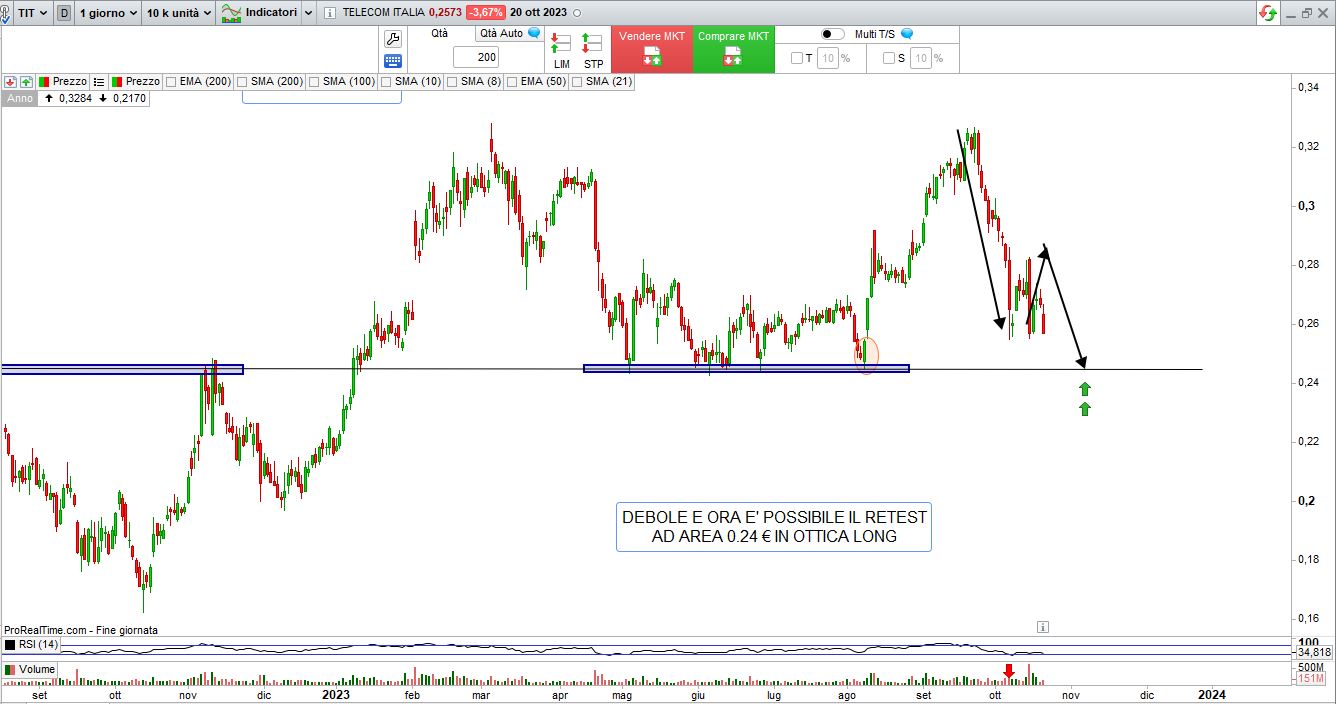Click the RSI black color swatch
Screen dimensions: 1336x704
[10, 645]
